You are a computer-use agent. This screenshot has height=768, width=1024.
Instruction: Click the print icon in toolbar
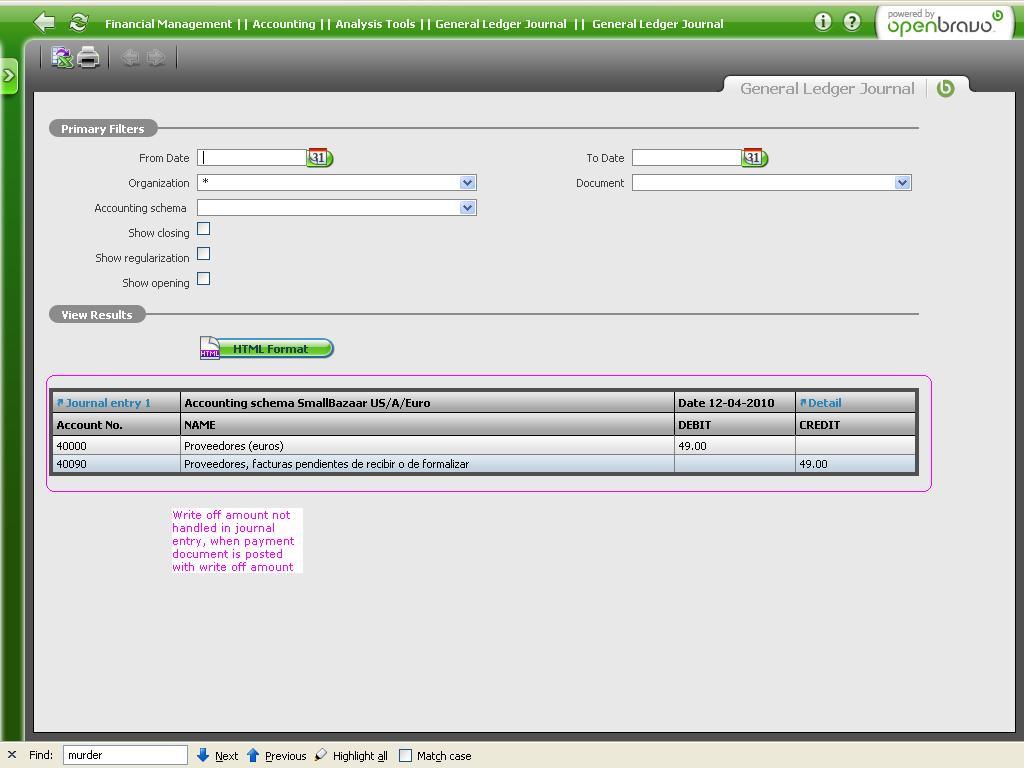point(88,58)
